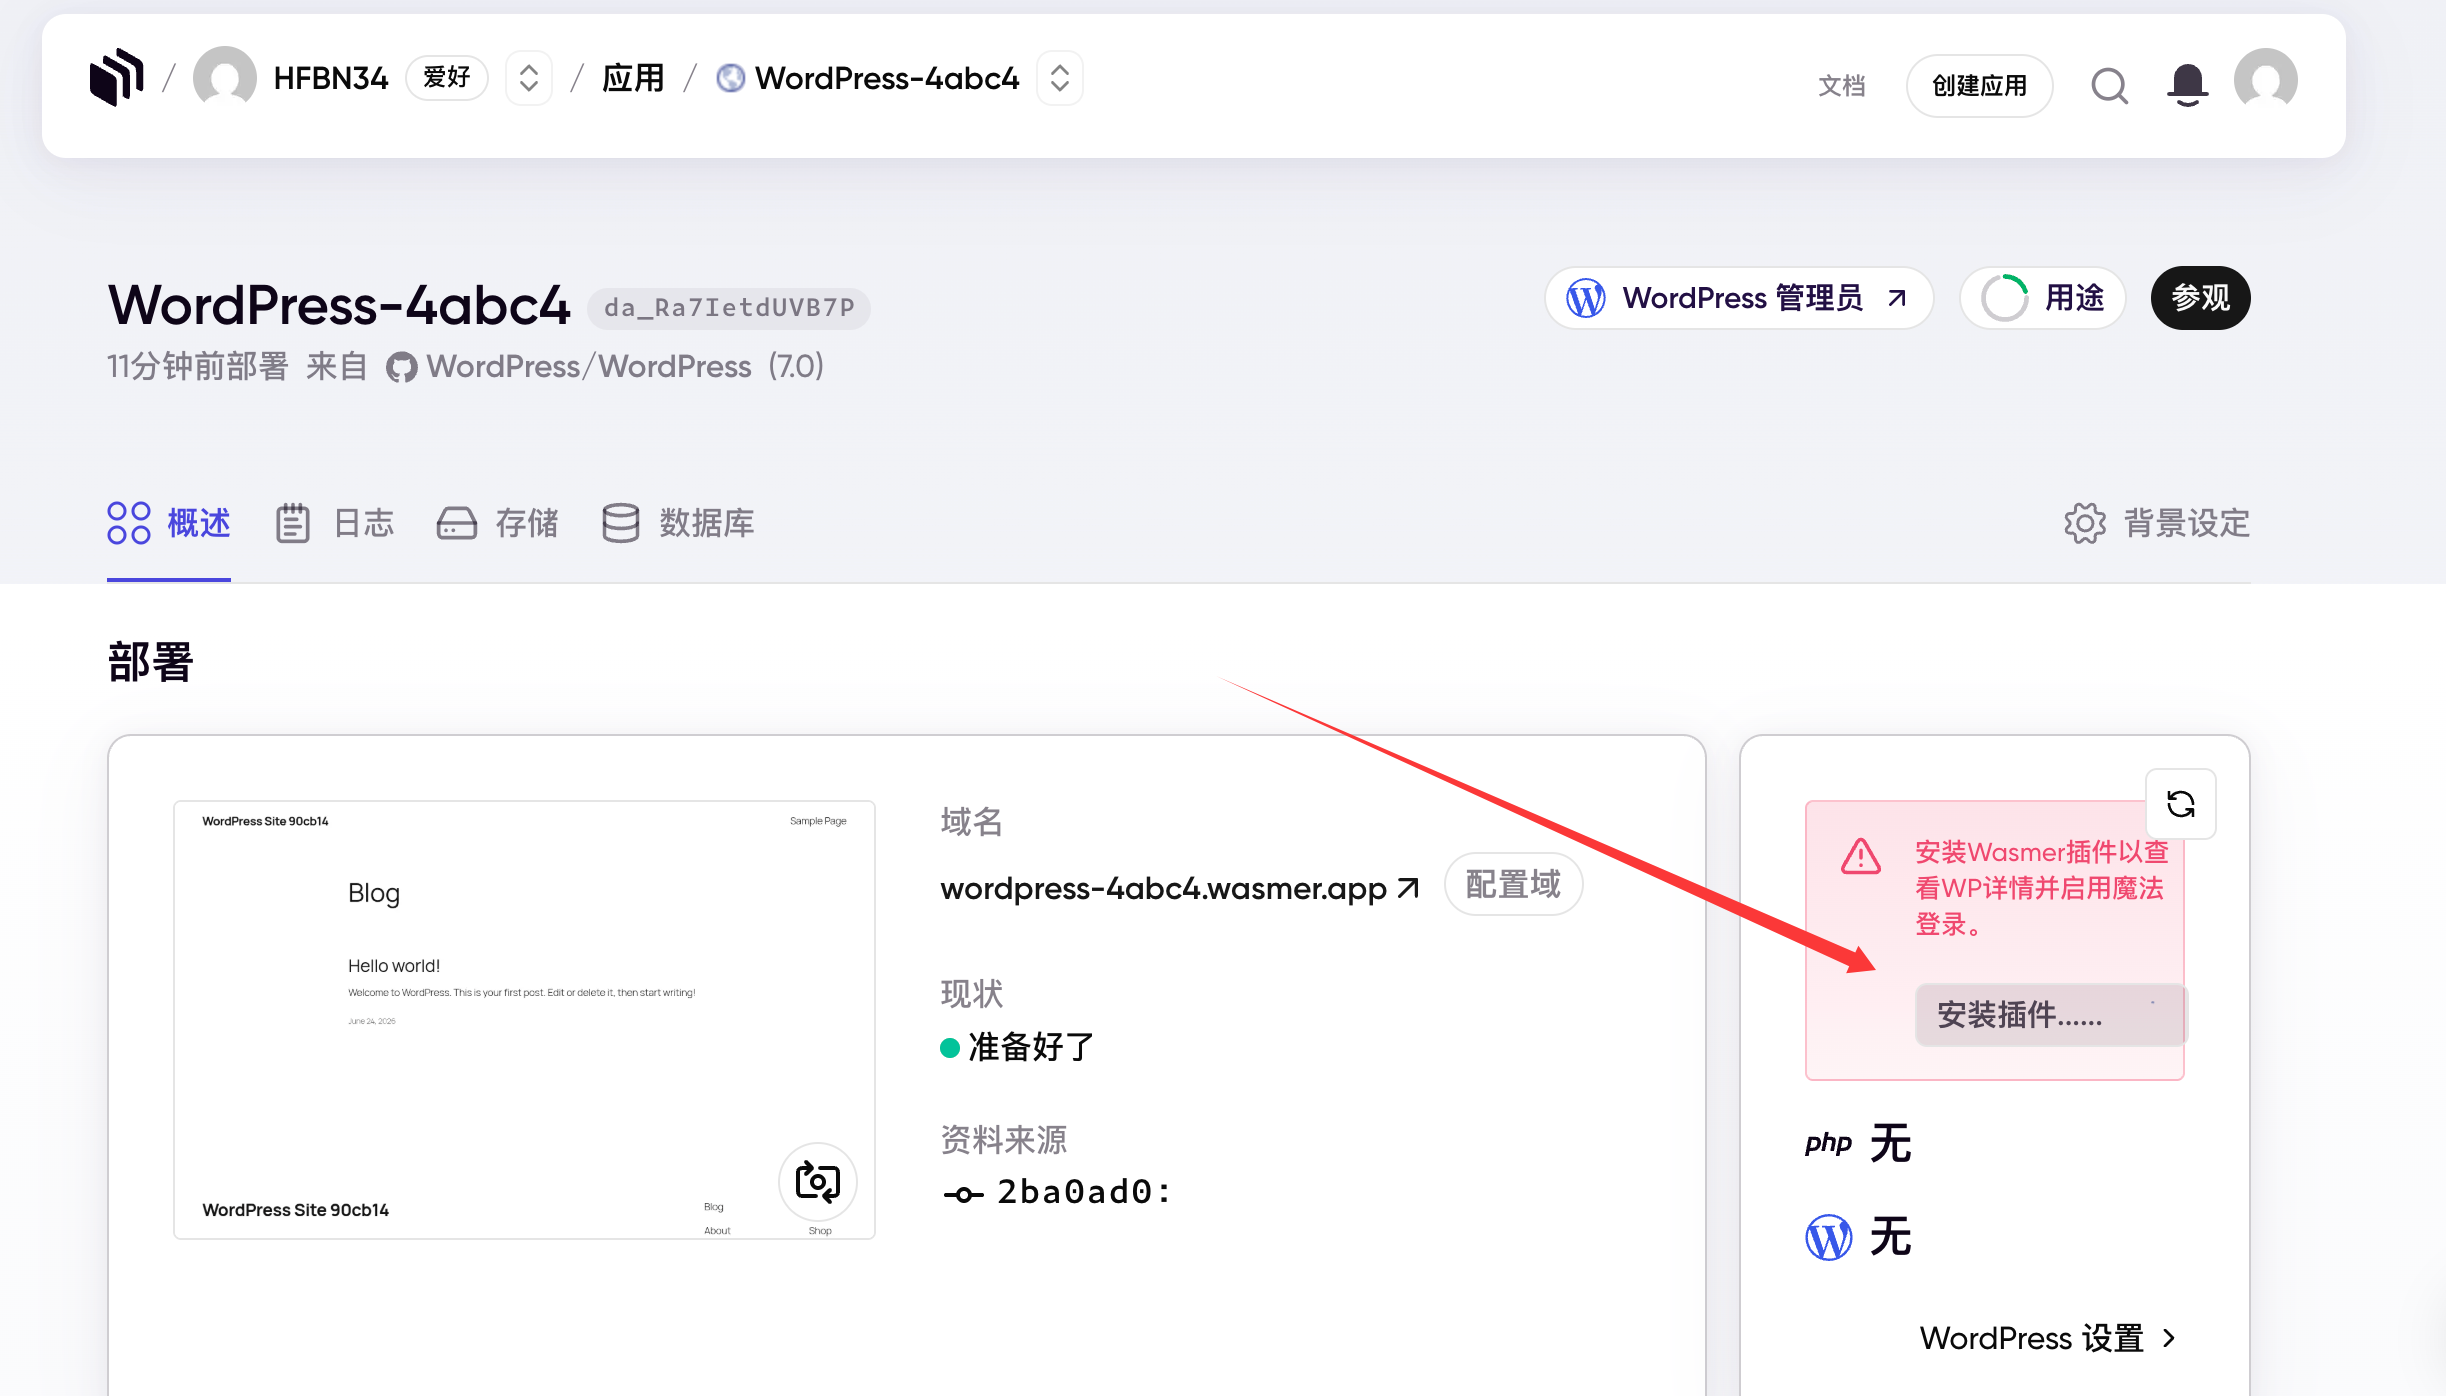Click the 11分钟前部署 deployment time text
2446x1396 pixels.
click(198, 367)
